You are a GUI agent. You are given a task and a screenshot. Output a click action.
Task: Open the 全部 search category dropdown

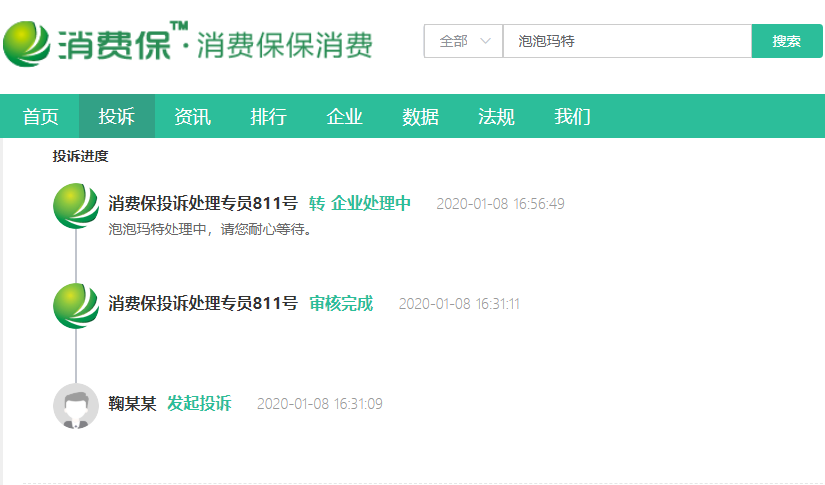tap(464, 41)
